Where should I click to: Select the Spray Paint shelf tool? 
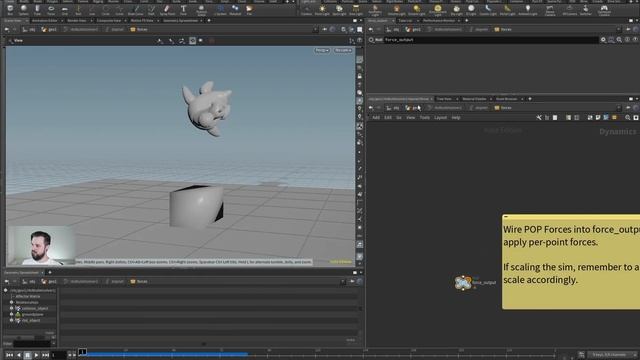click(x=167, y=9)
